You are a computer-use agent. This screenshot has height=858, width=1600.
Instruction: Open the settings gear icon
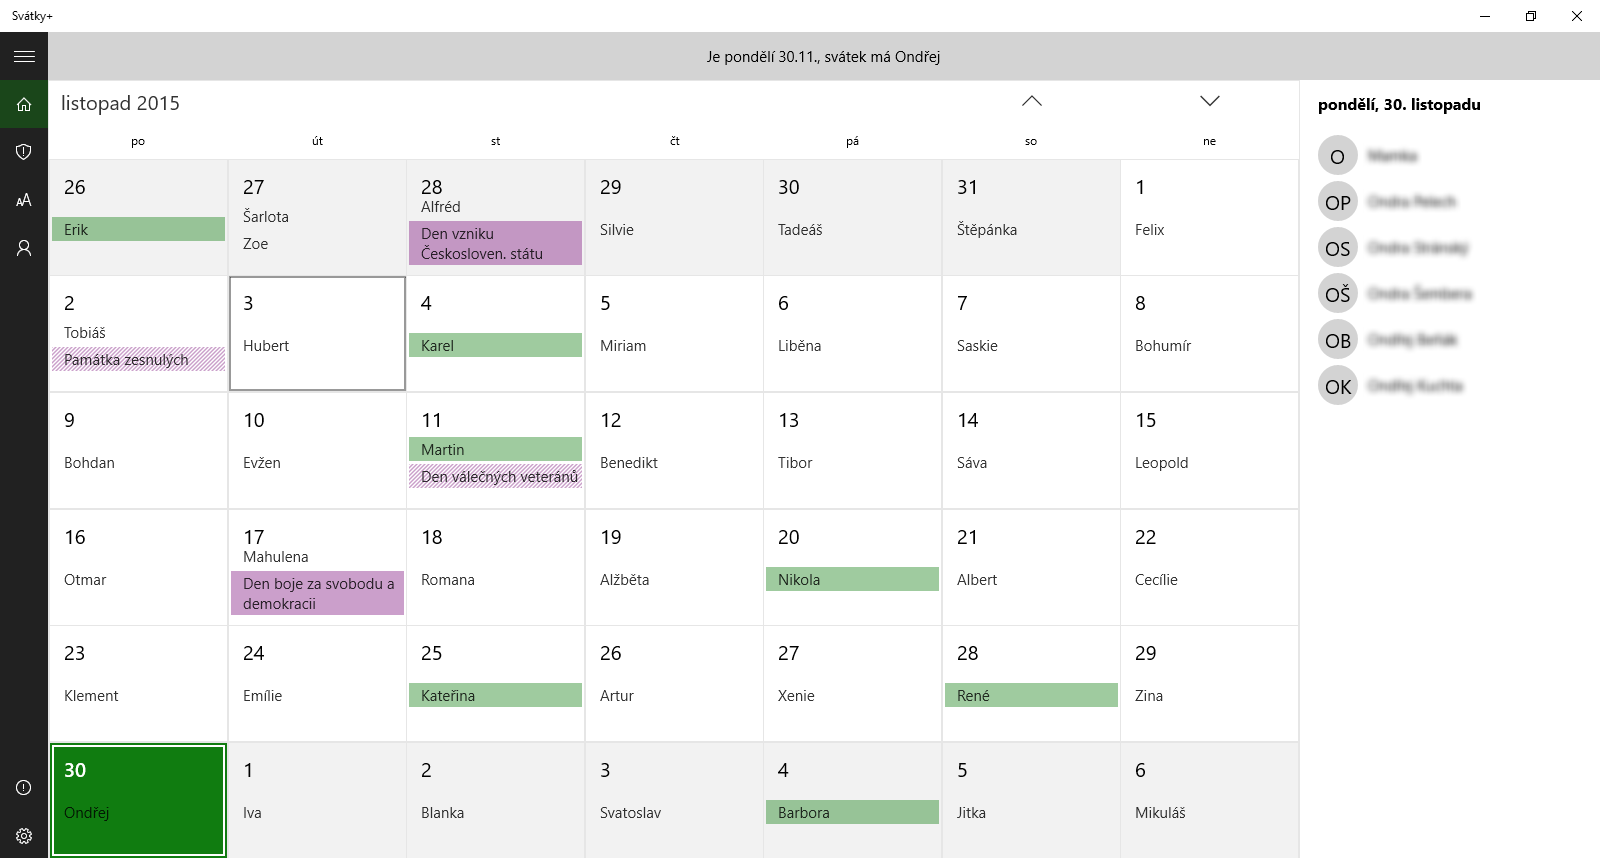click(24, 836)
